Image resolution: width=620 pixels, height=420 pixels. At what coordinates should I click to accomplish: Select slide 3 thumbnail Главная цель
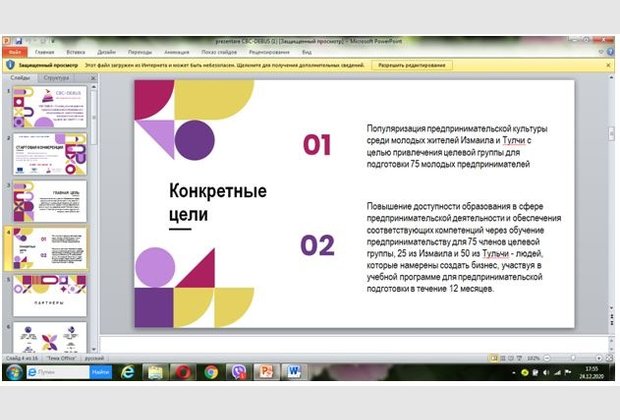50,201
